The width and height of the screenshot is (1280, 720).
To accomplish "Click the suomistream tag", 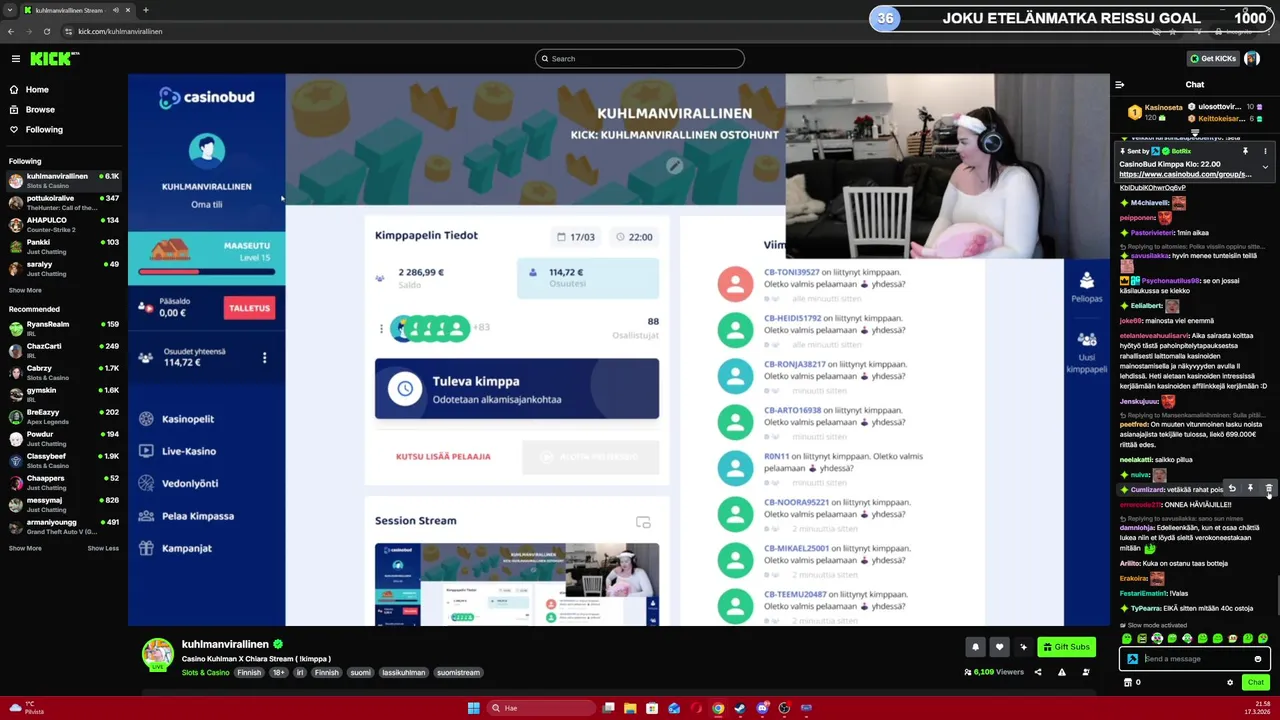I will pyautogui.click(x=458, y=672).
